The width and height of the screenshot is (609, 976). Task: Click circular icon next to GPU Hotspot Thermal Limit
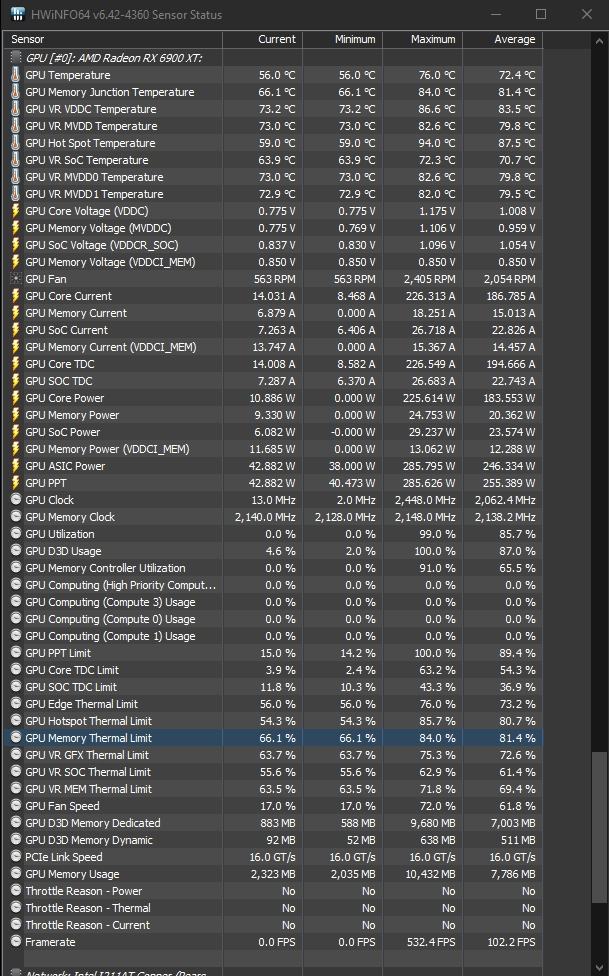click(16, 720)
